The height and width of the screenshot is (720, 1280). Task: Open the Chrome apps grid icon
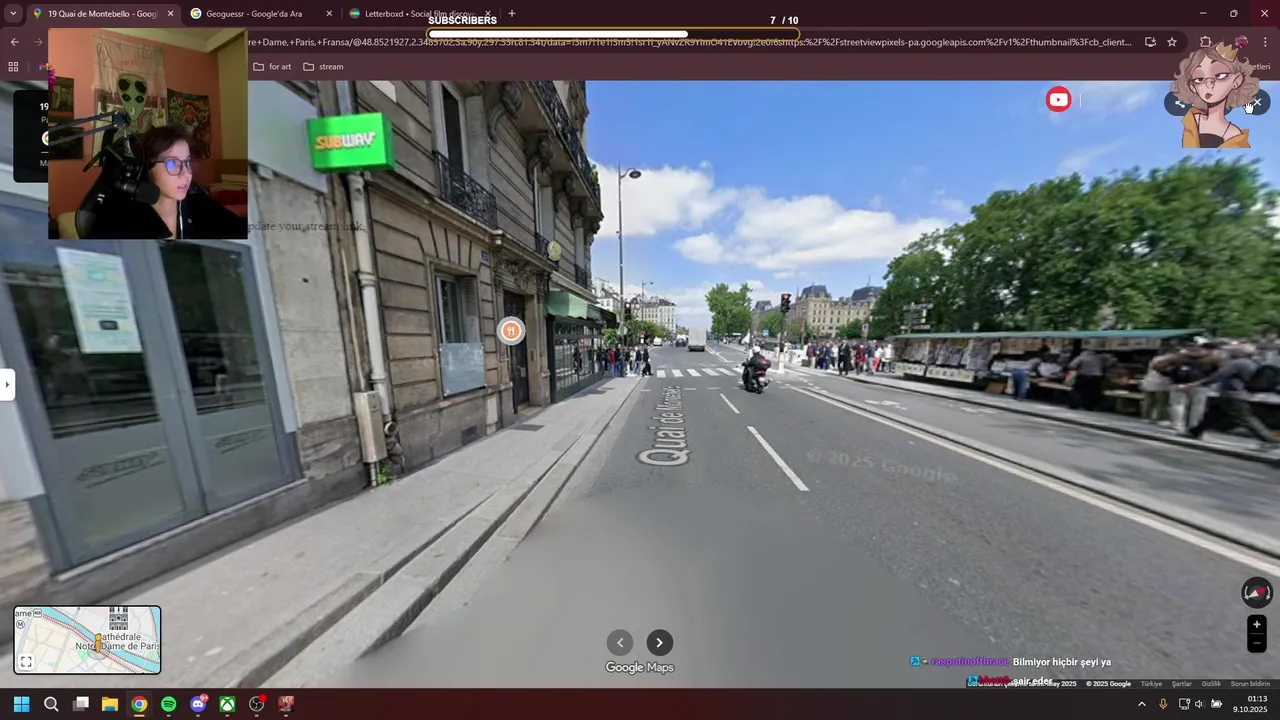13,67
